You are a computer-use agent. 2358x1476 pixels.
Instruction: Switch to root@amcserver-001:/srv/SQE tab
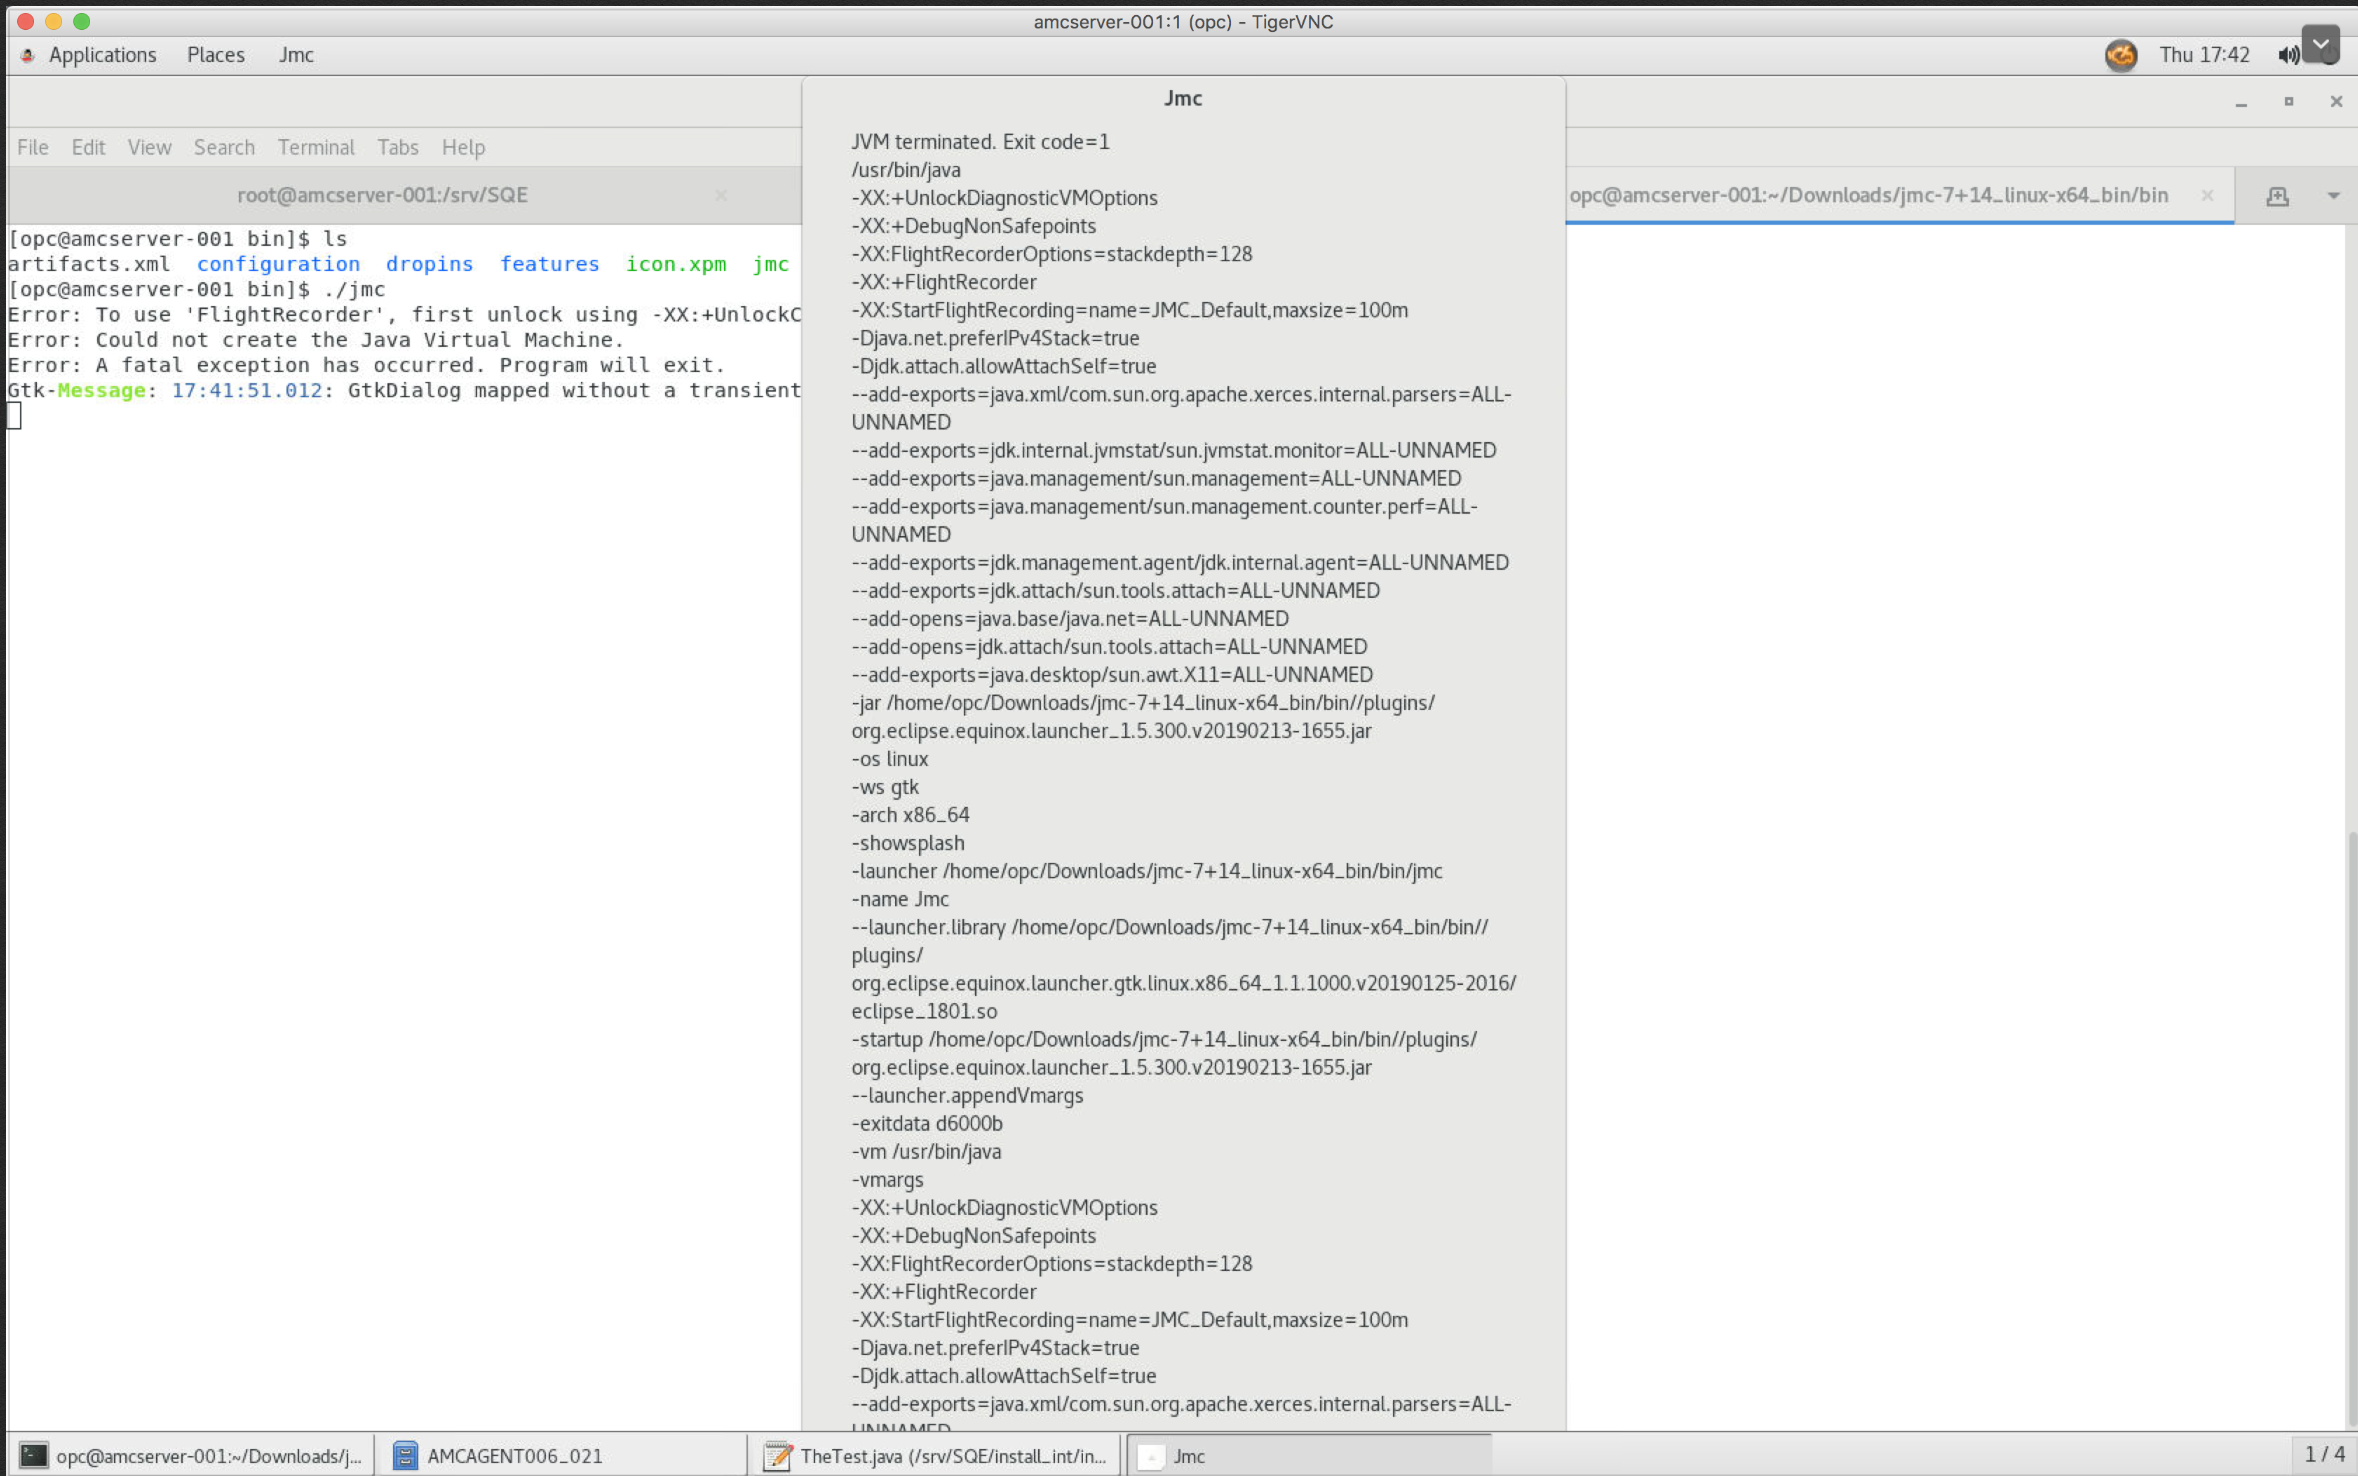tap(382, 195)
